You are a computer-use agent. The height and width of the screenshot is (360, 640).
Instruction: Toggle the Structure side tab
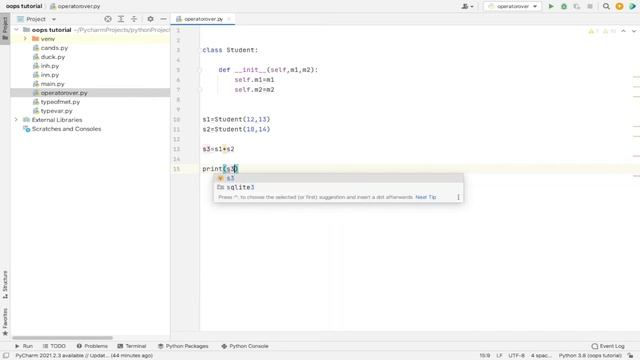coord(5,284)
